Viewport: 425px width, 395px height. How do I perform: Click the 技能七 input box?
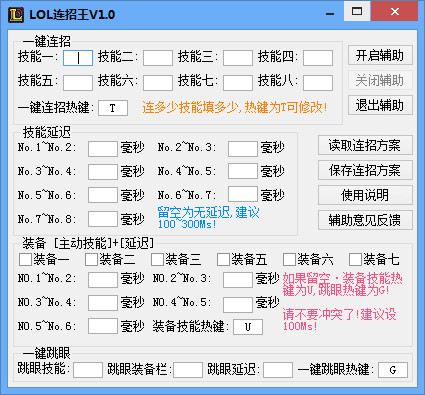(x=238, y=83)
